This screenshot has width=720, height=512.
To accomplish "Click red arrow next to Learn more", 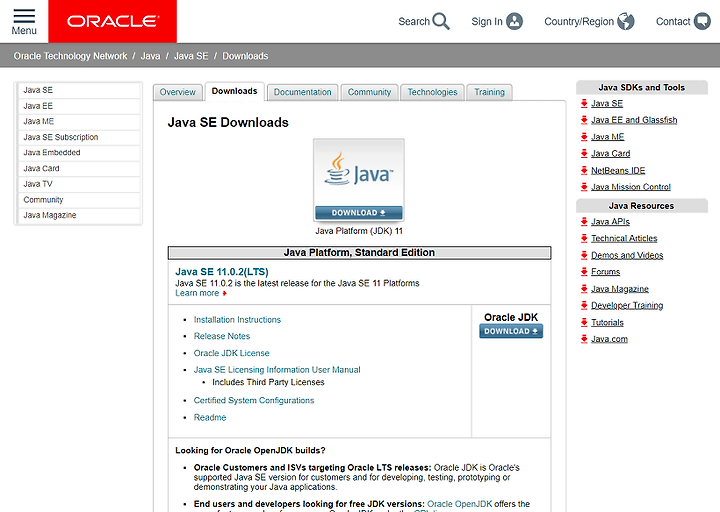I will point(225,293).
